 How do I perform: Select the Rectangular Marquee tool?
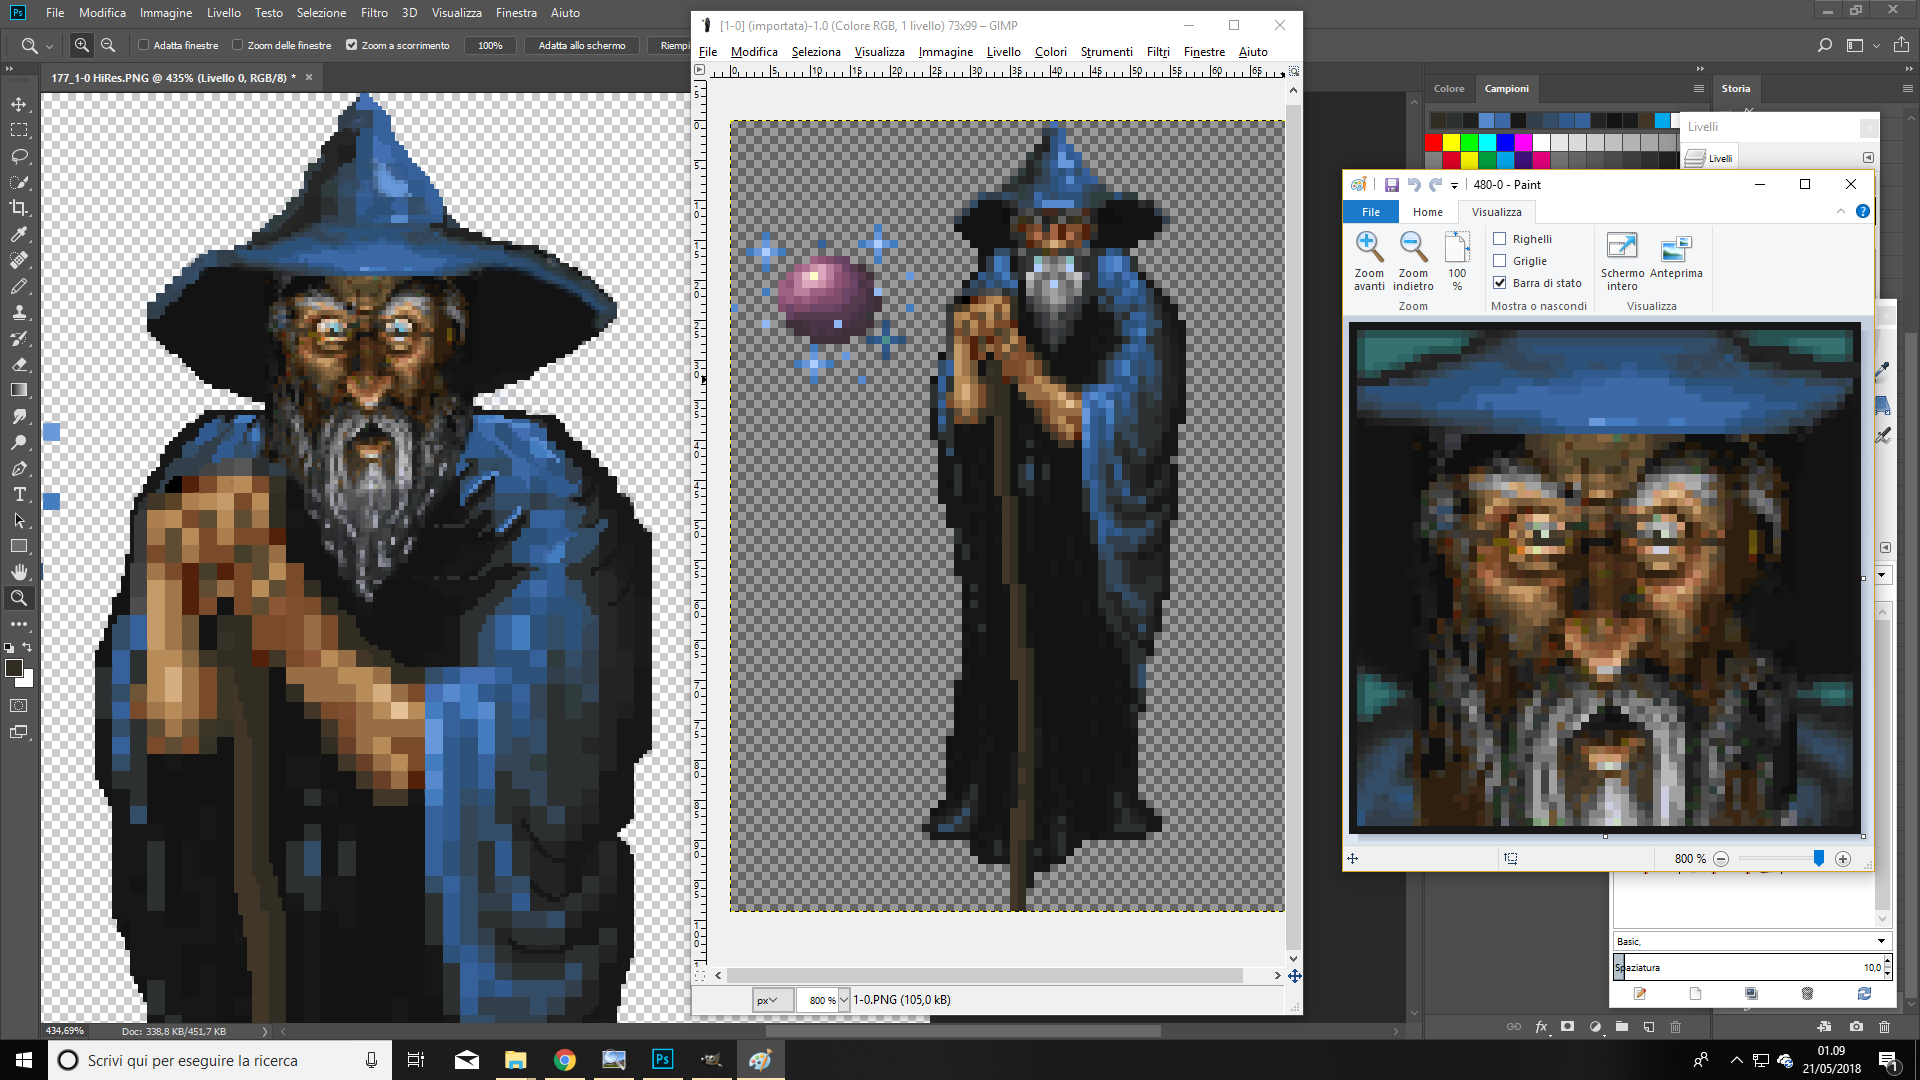(19, 130)
